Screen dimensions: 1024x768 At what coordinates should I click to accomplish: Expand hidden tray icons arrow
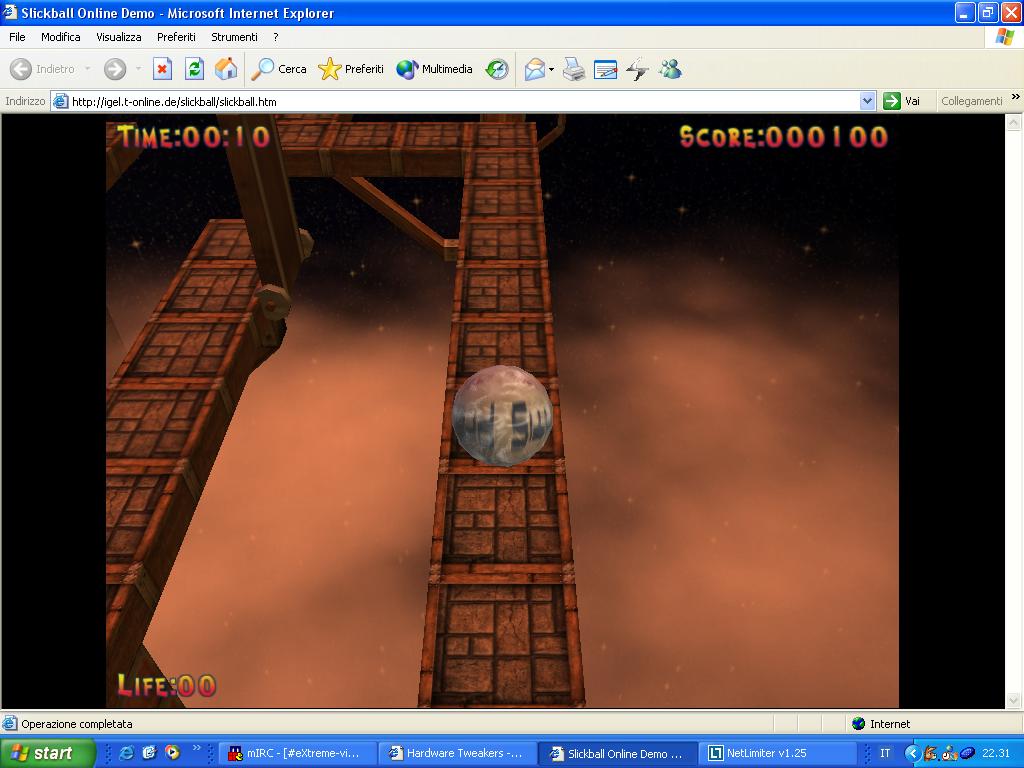tap(912, 753)
